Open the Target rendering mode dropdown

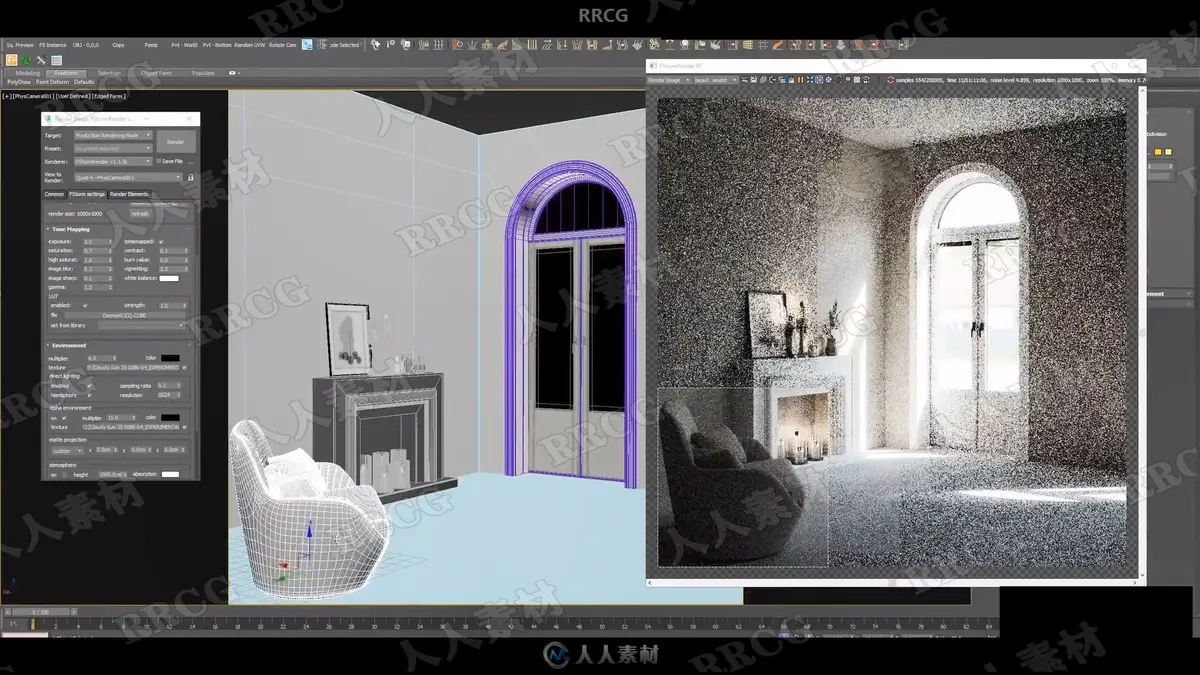coord(113,135)
